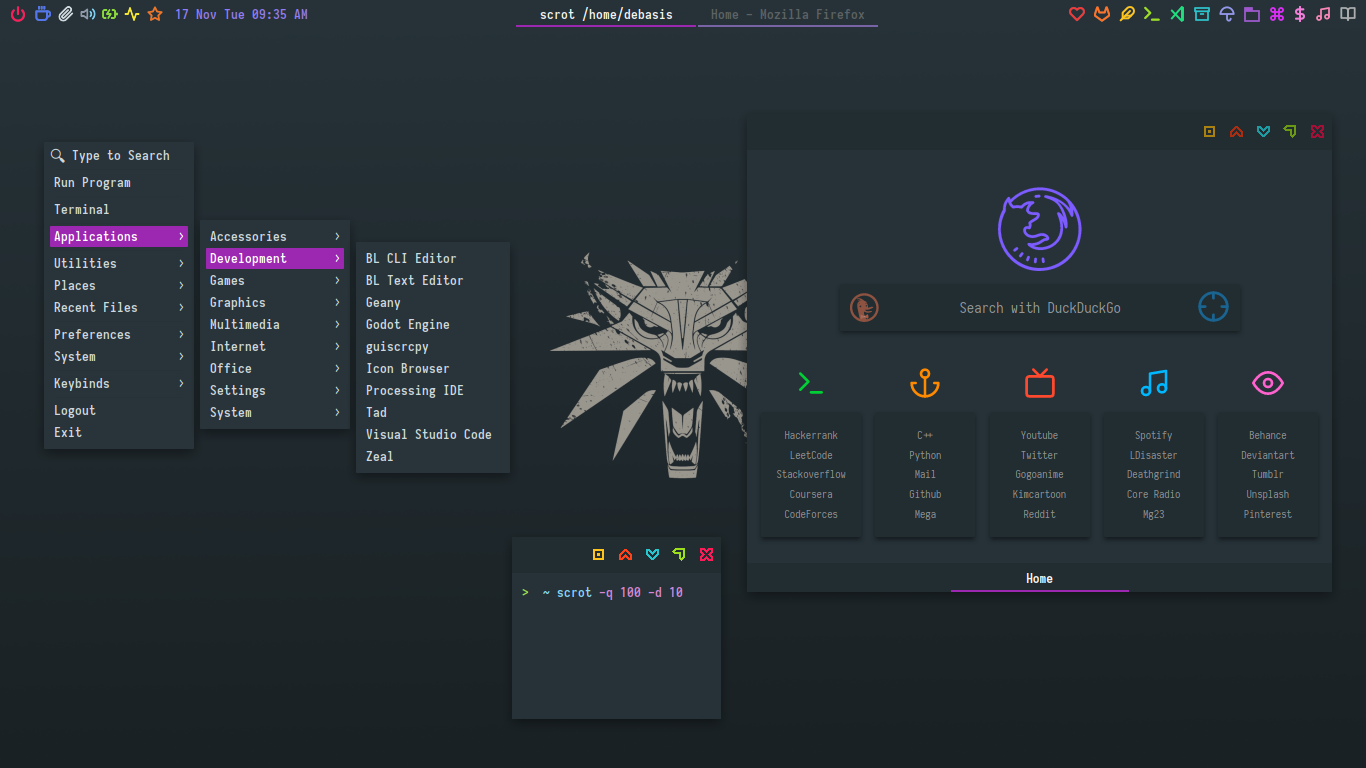
Task: Expand the Utilities submenu
Action: tap(119, 263)
